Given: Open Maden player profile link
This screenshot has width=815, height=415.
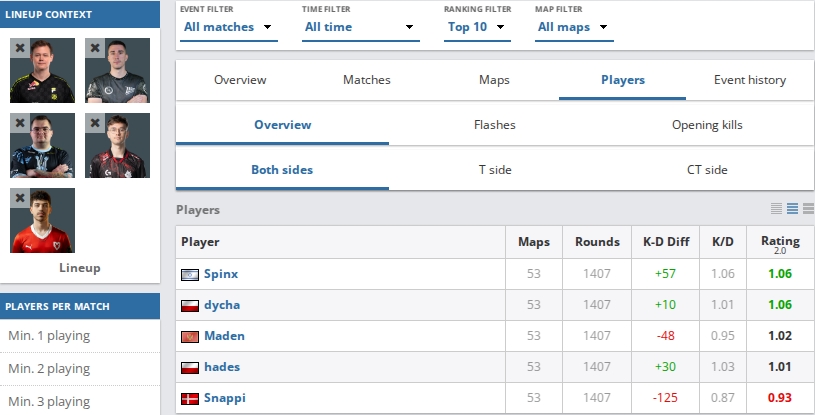Looking at the screenshot, I should click(224, 336).
